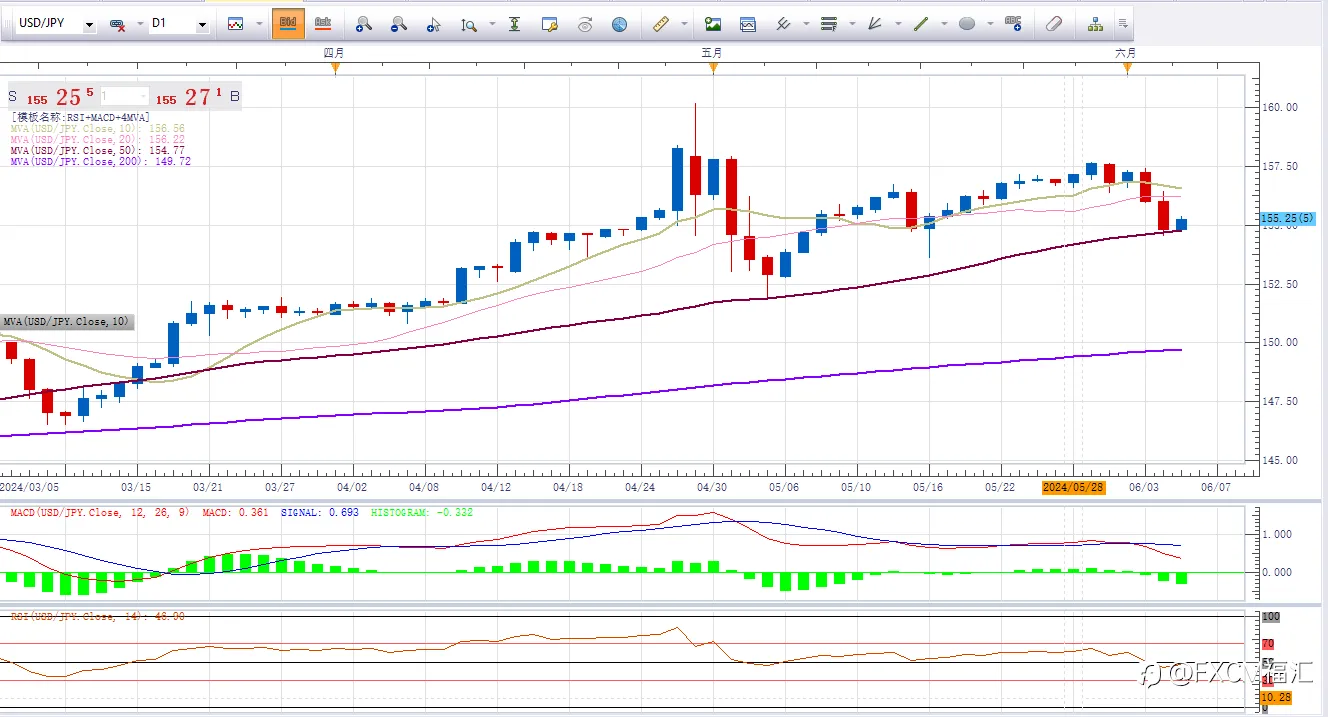Screen dimensions: 1328x717
Task: Open the D1 timeframe dropdown
Action: point(203,24)
